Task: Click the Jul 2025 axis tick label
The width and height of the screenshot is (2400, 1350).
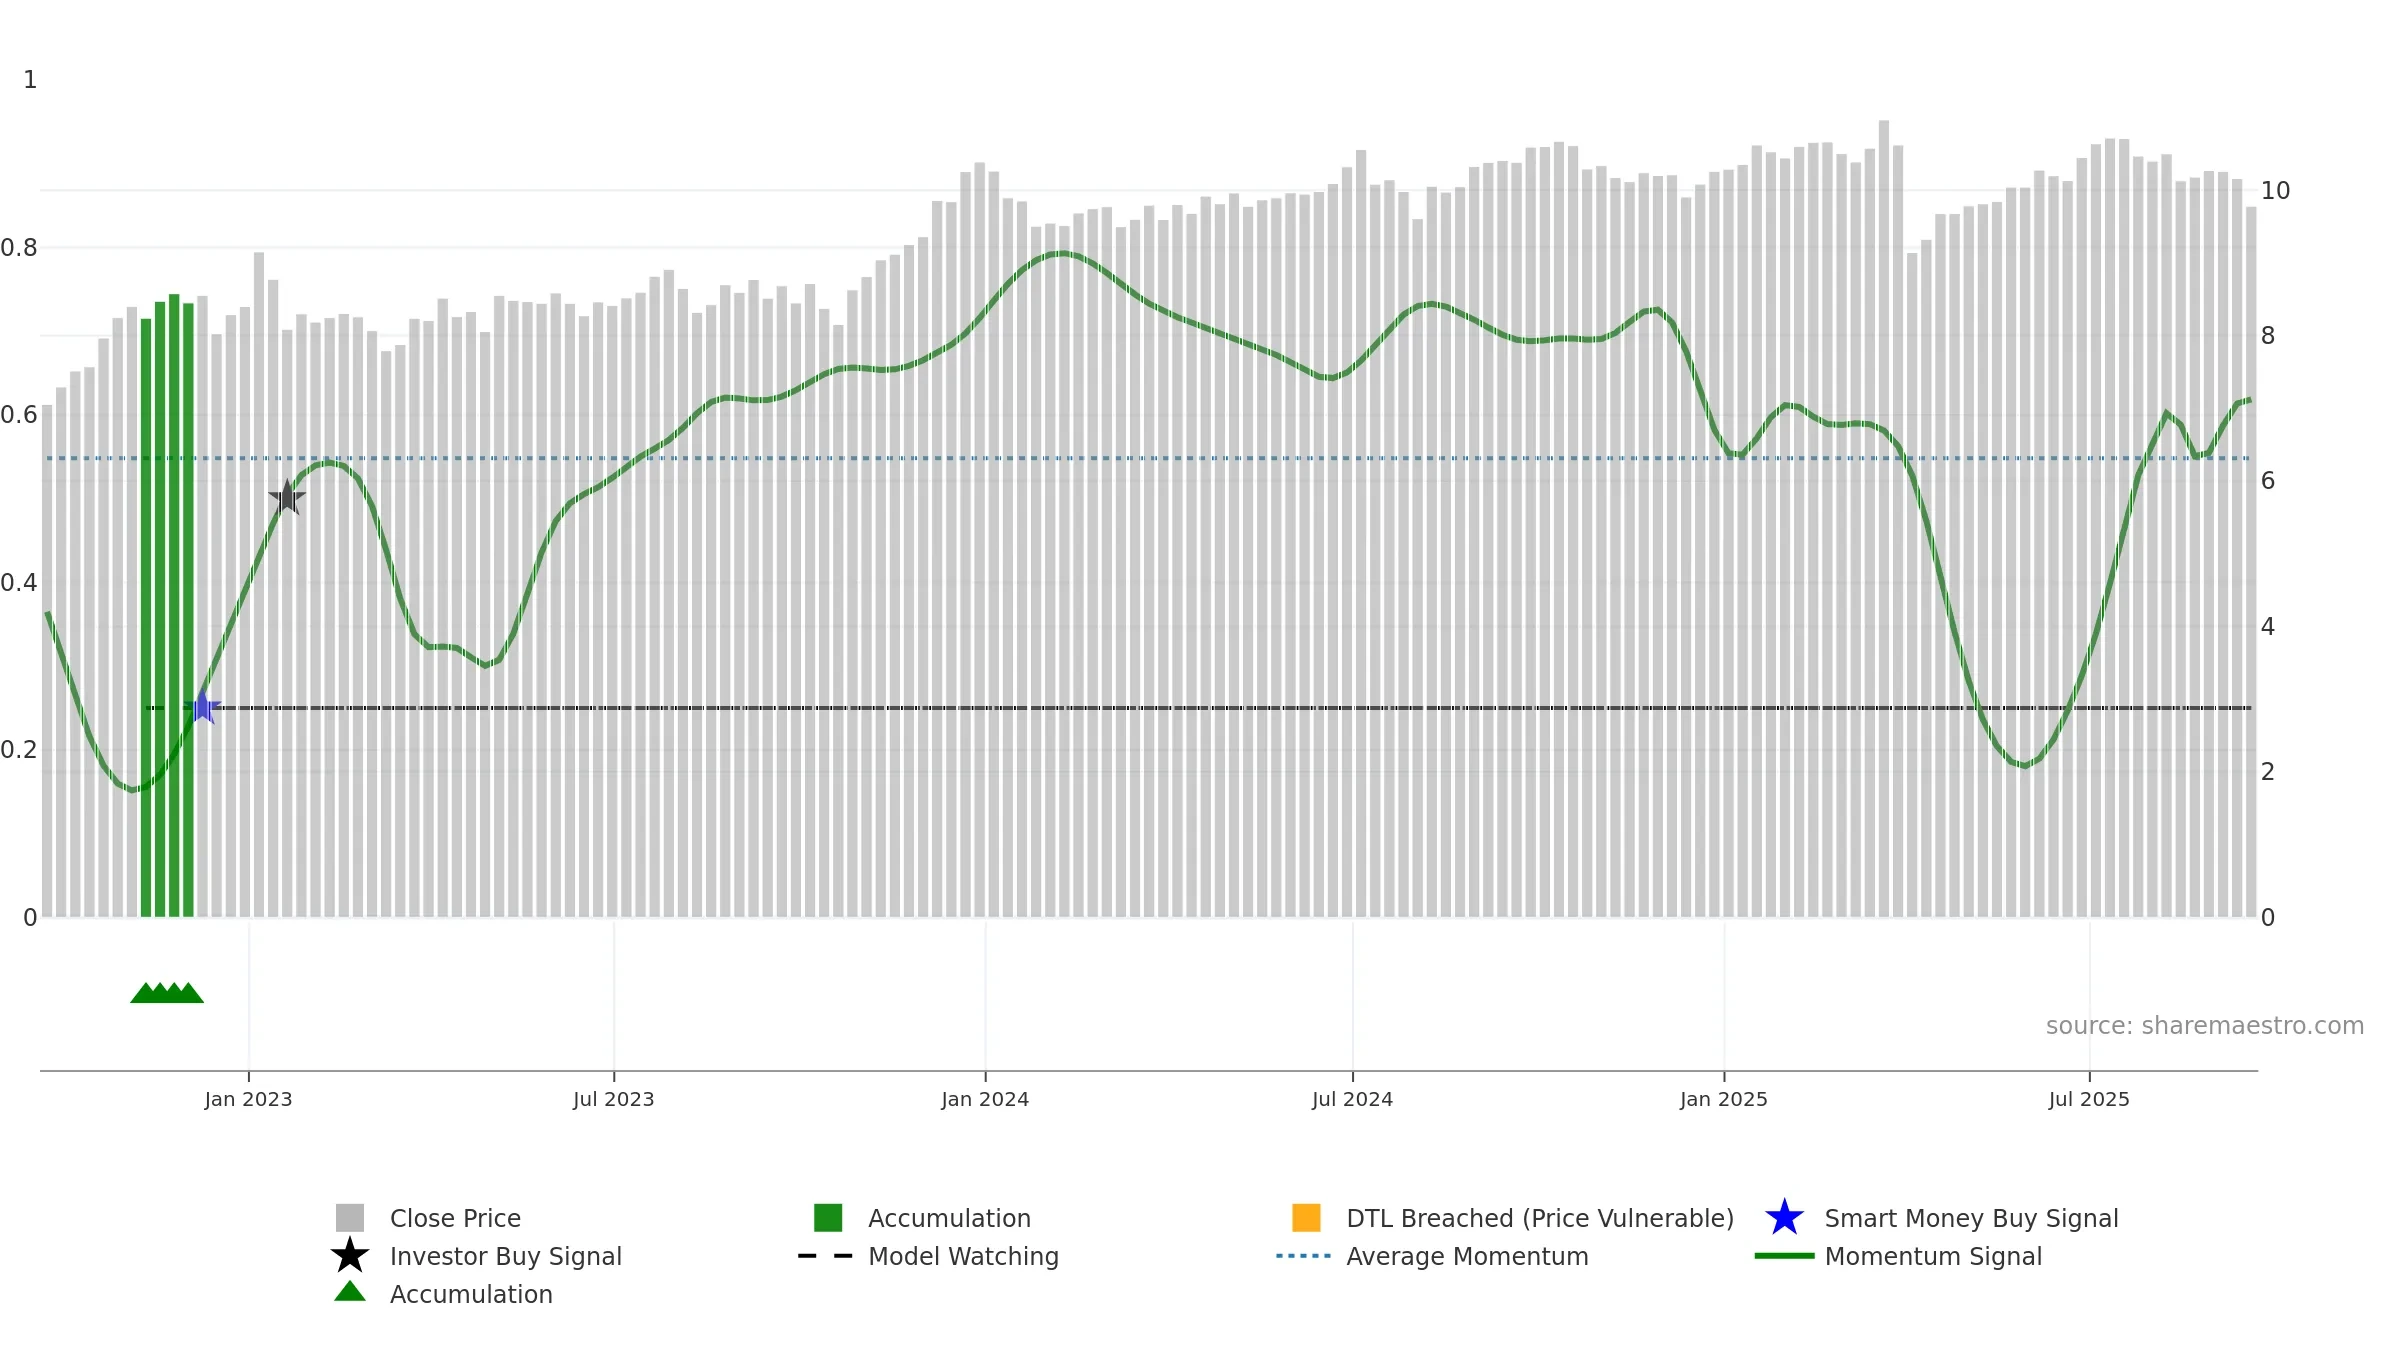Action: (2089, 1099)
